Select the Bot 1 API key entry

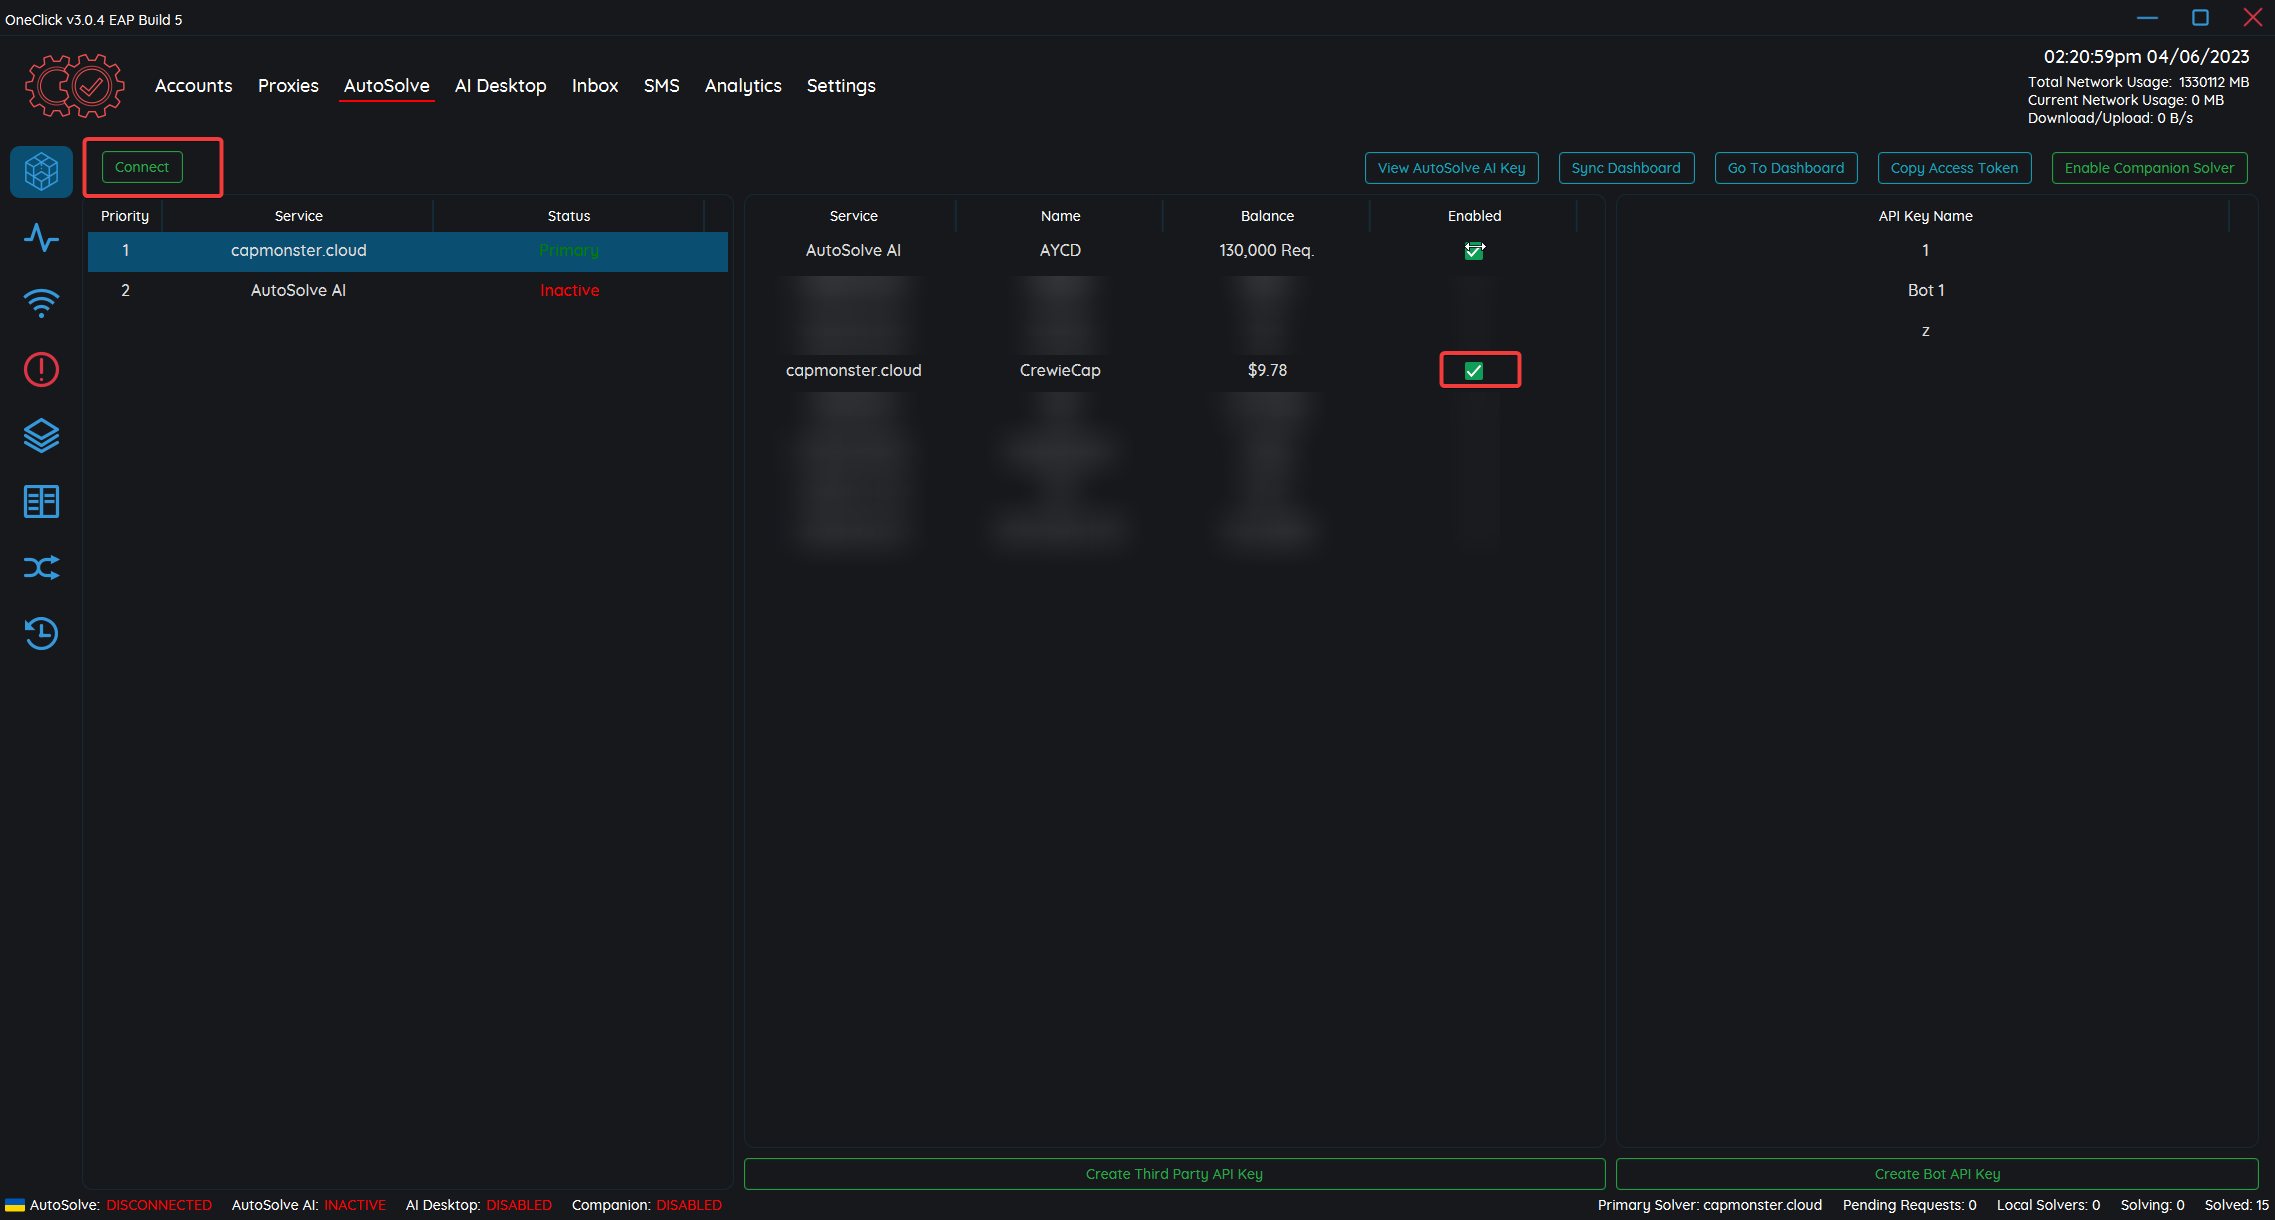(x=1925, y=291)
